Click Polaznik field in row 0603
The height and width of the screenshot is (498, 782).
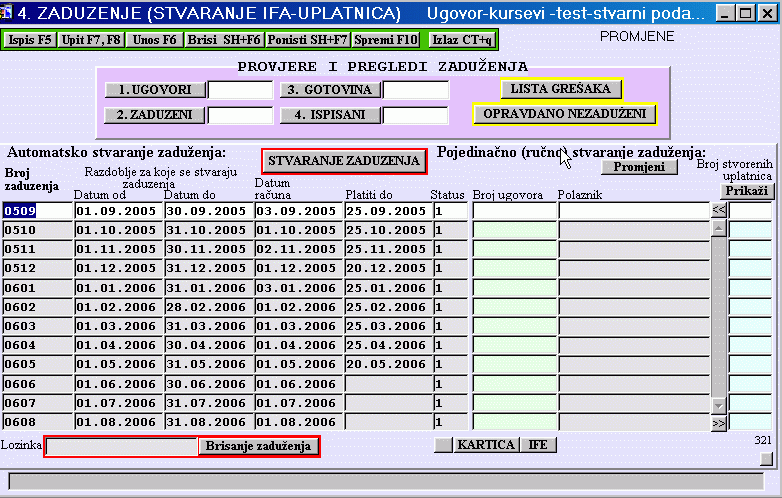(x=634, y=326)
